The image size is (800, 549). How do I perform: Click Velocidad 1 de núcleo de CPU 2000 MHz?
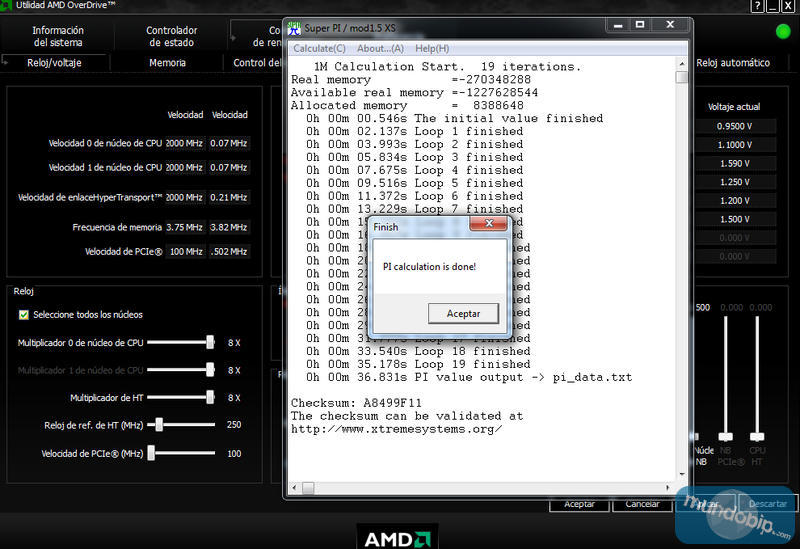coord(184,167)
